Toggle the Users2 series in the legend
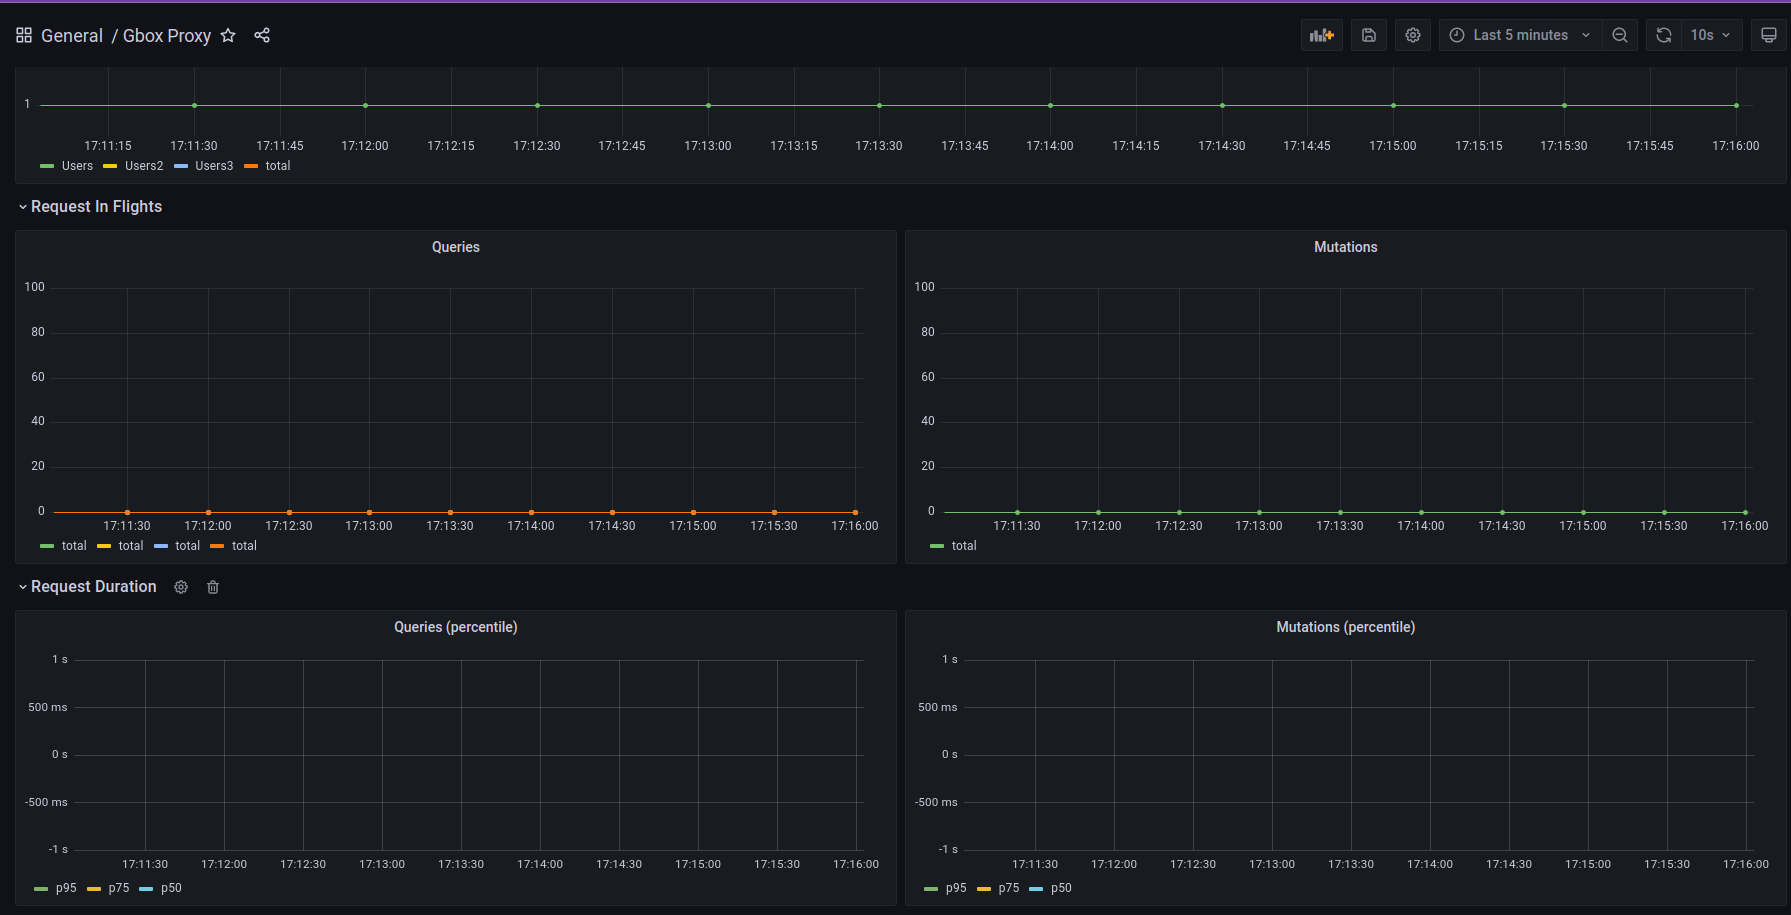This screenshot has height=915, width=1791. (143, 166)
